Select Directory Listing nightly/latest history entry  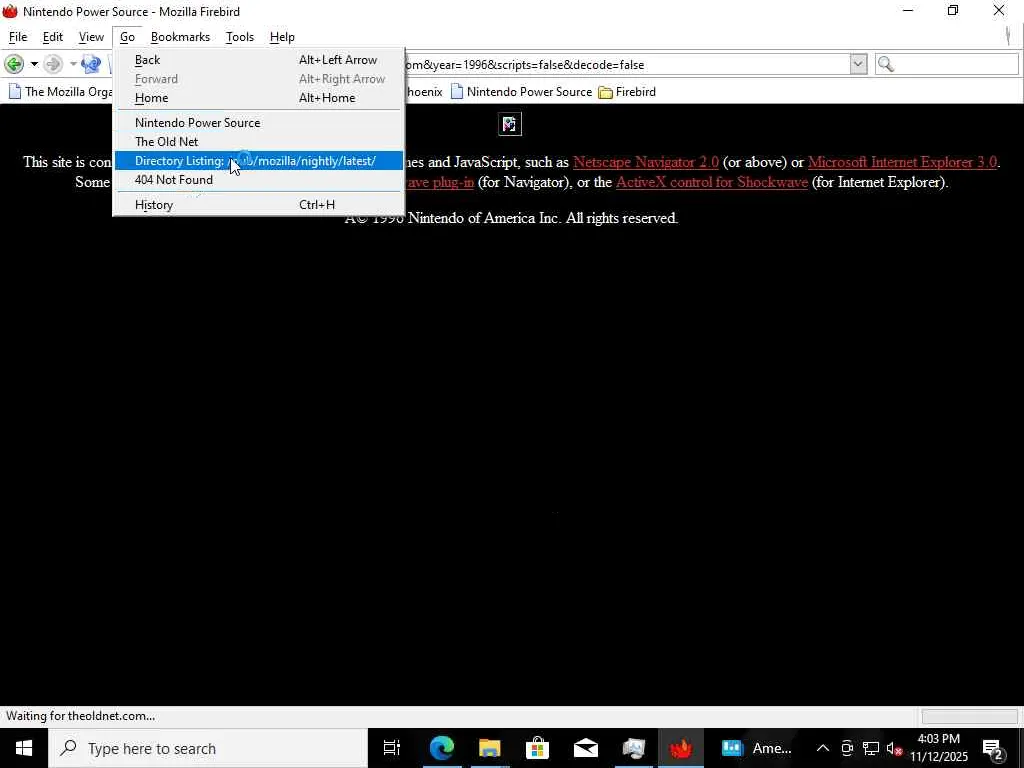pos(259,161)
